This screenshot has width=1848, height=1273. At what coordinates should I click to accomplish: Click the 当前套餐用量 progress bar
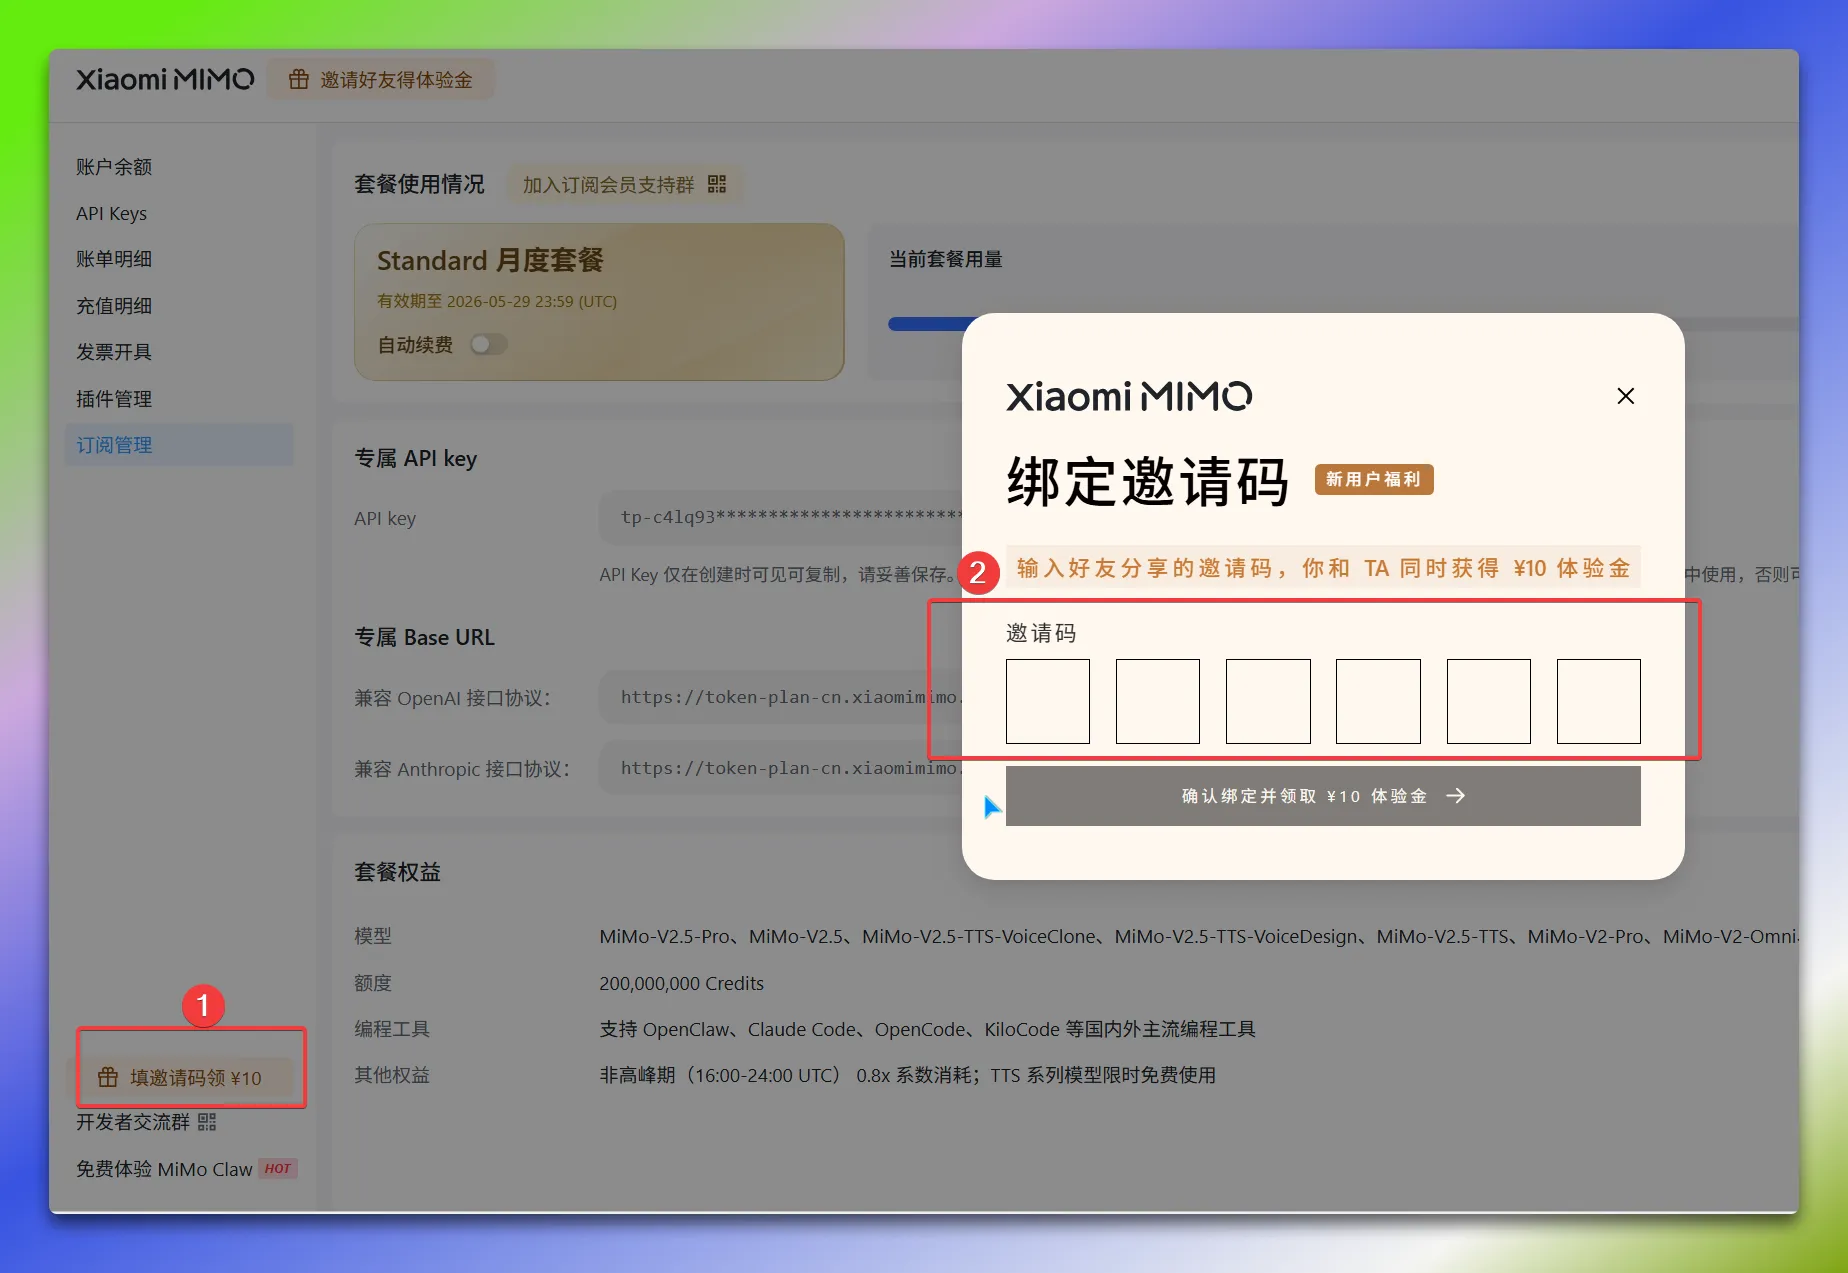click(x=1343, y=323)
